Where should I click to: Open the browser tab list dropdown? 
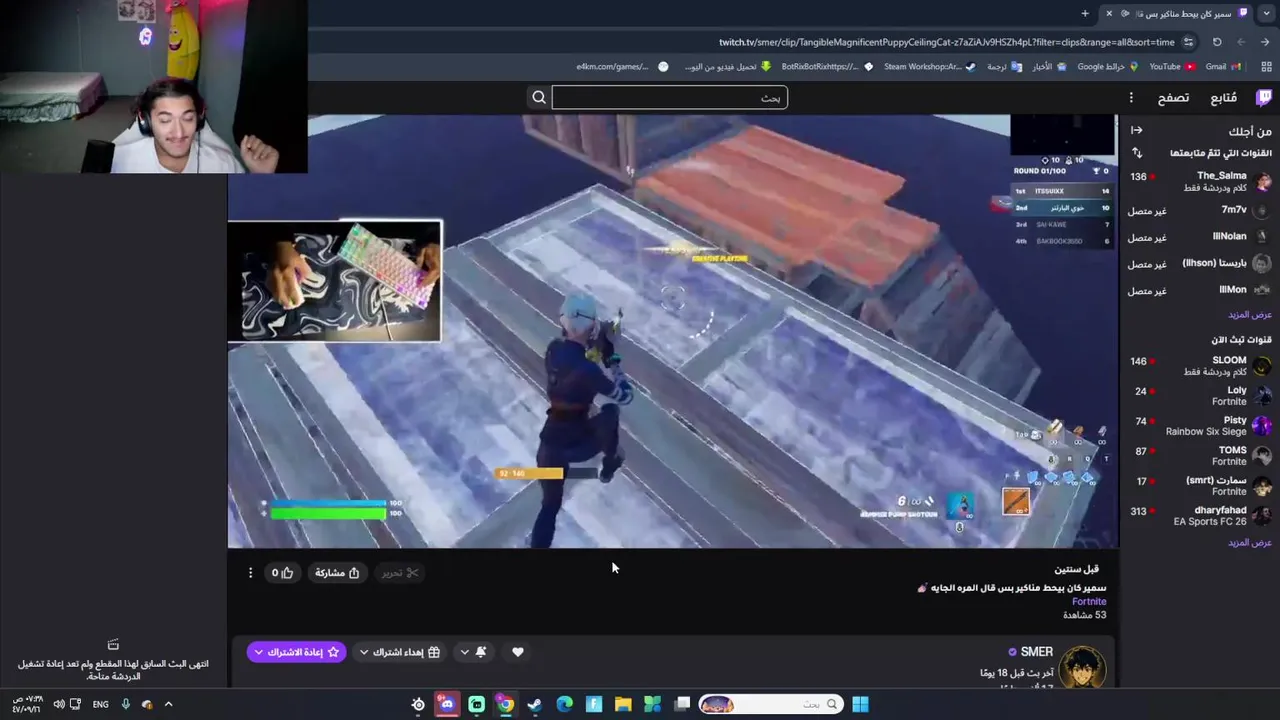pyautogui.click(x=1267, y=13)
